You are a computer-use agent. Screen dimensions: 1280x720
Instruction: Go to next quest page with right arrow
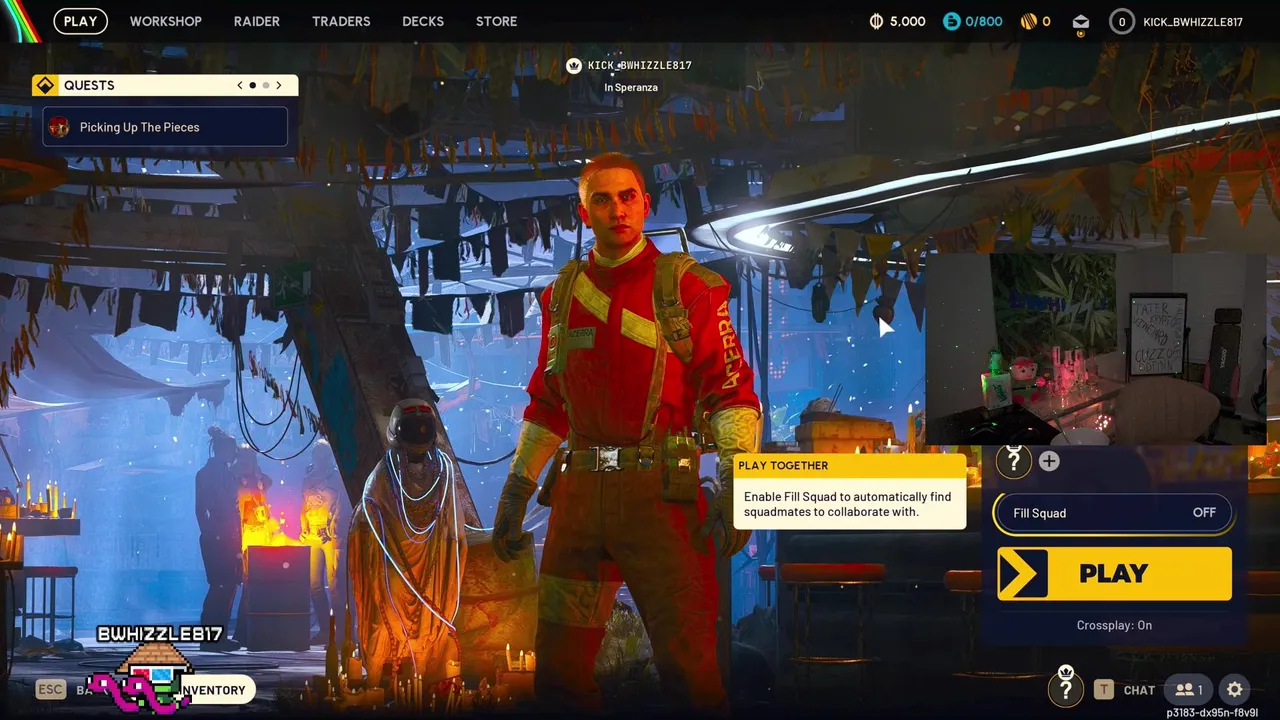click(279, 85)
